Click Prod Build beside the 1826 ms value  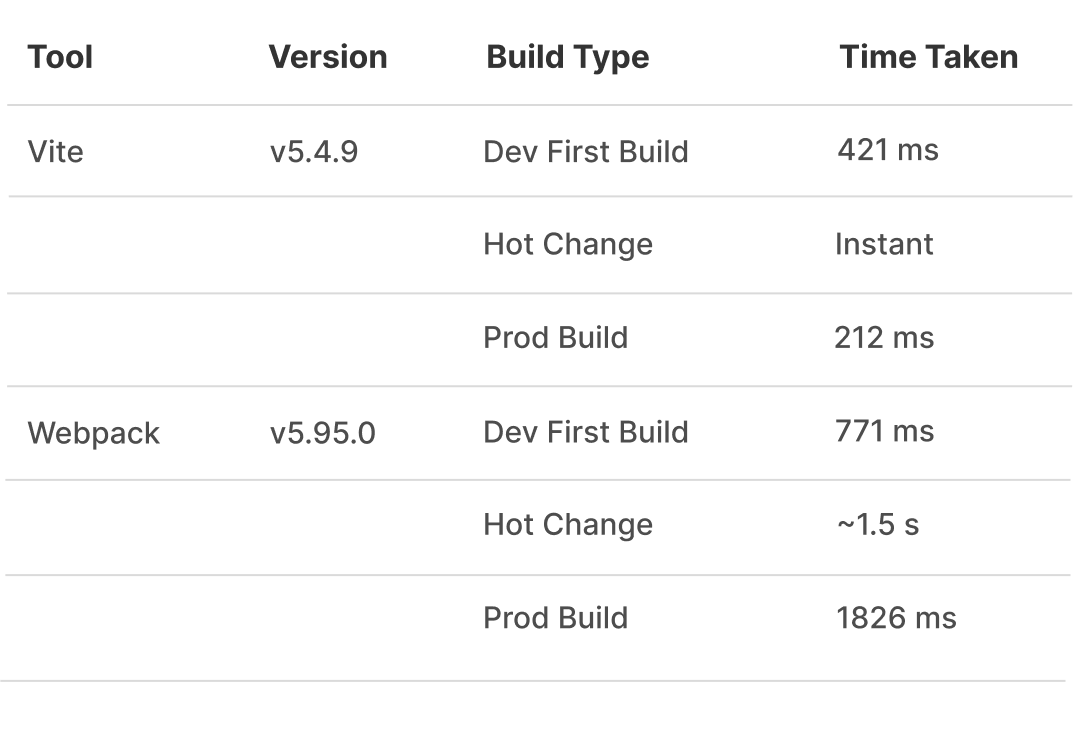tap(556, 618)
